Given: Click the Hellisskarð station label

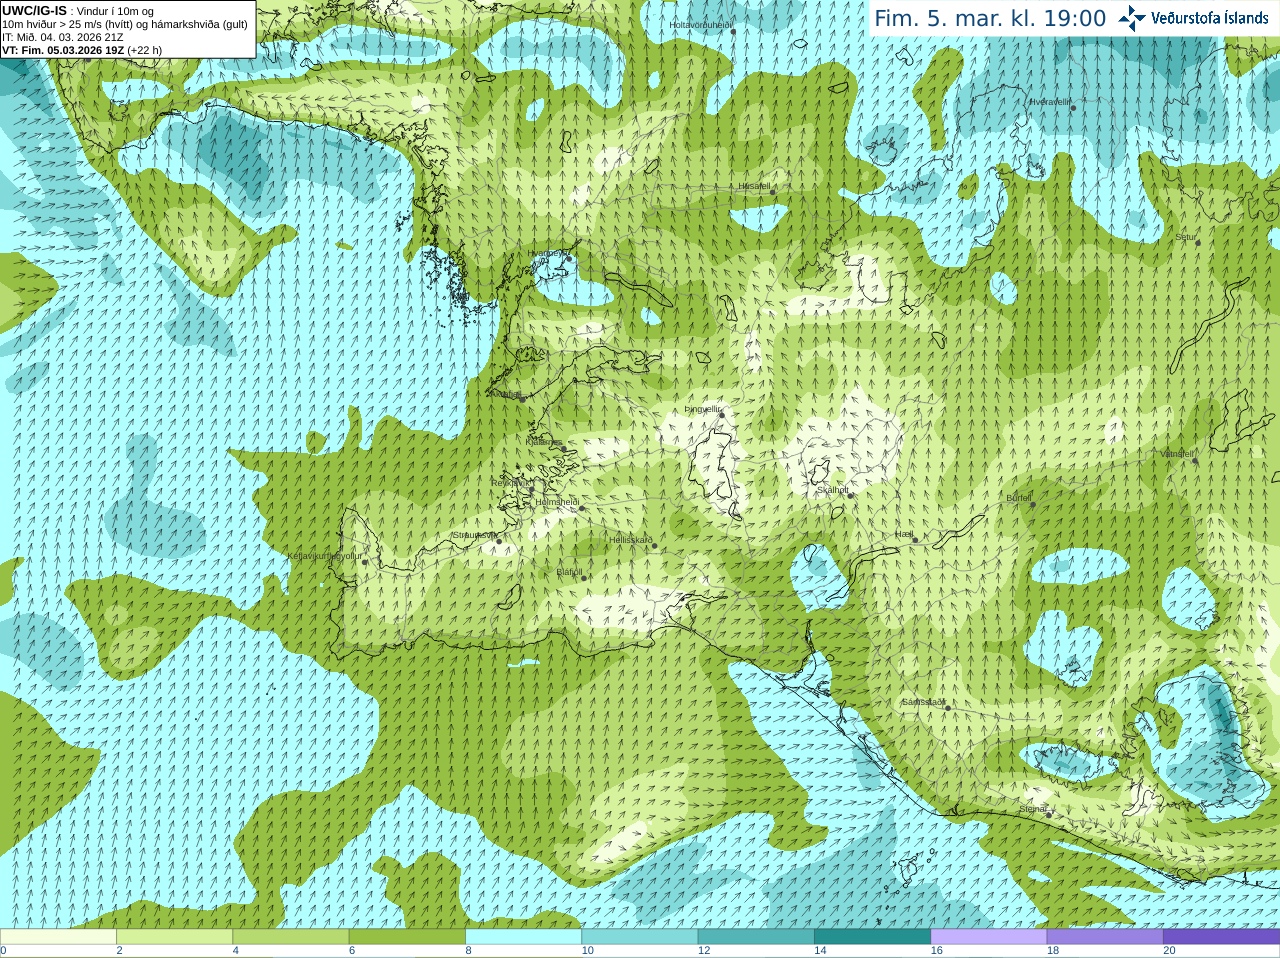Looking at the screenshot, I should coord(630,540).
